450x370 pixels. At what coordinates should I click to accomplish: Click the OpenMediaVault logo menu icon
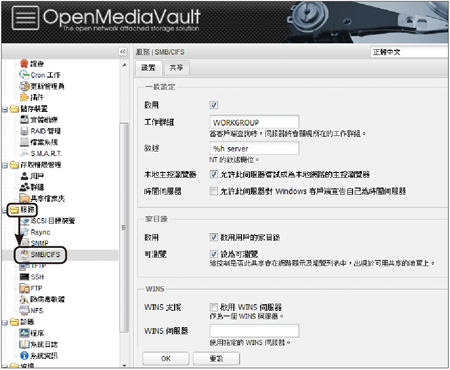[25, 18]
